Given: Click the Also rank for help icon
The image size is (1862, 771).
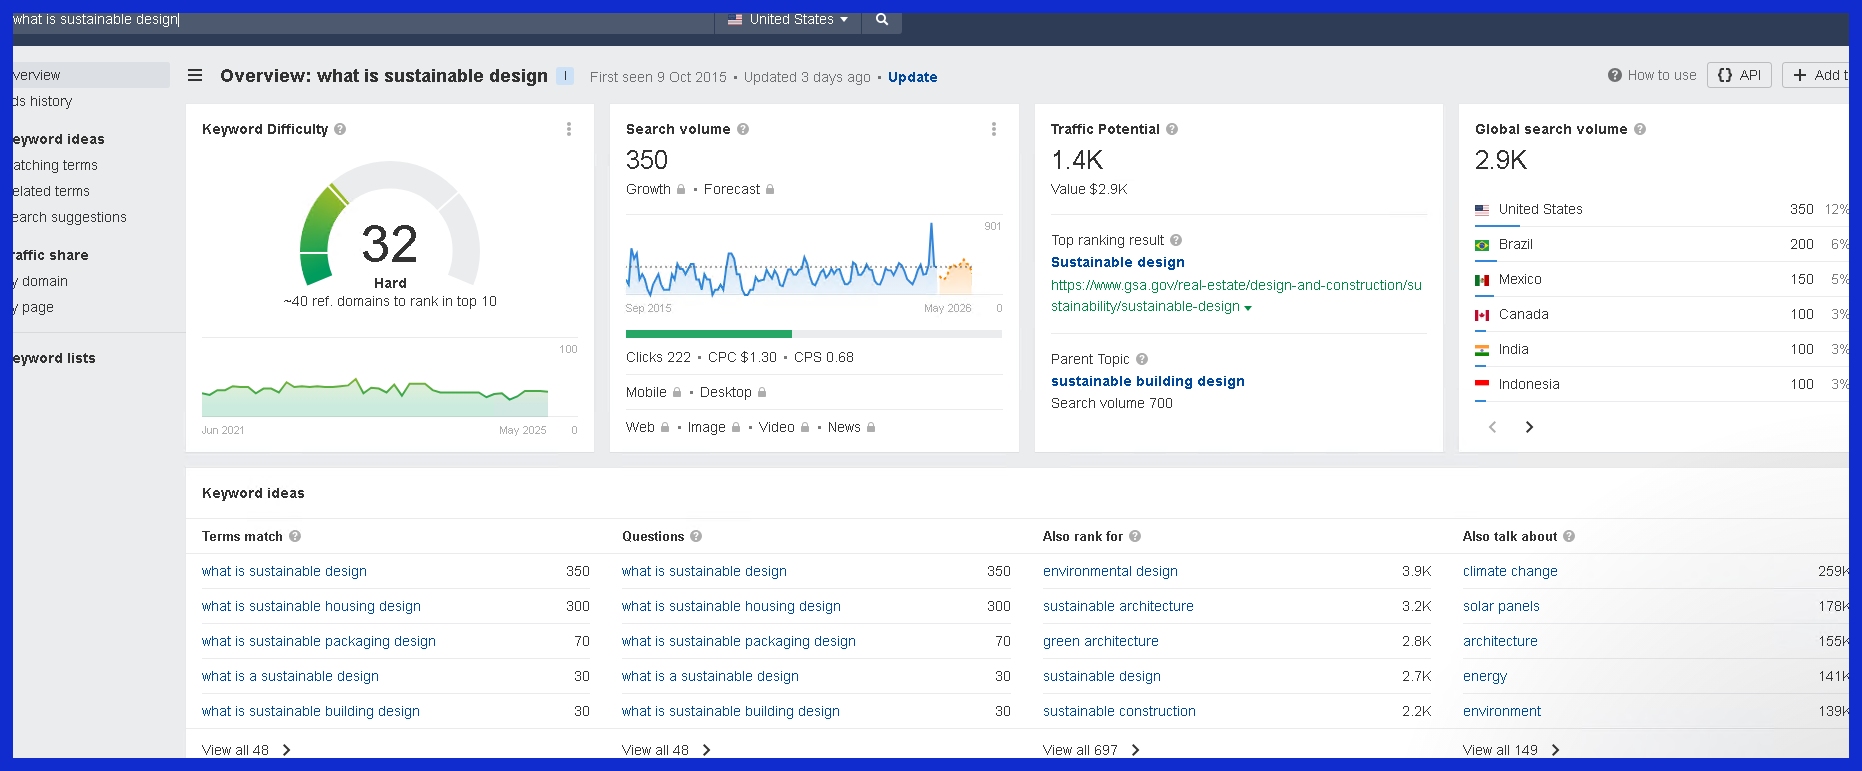Looking at the screenshot, I should coord(1135,536).
